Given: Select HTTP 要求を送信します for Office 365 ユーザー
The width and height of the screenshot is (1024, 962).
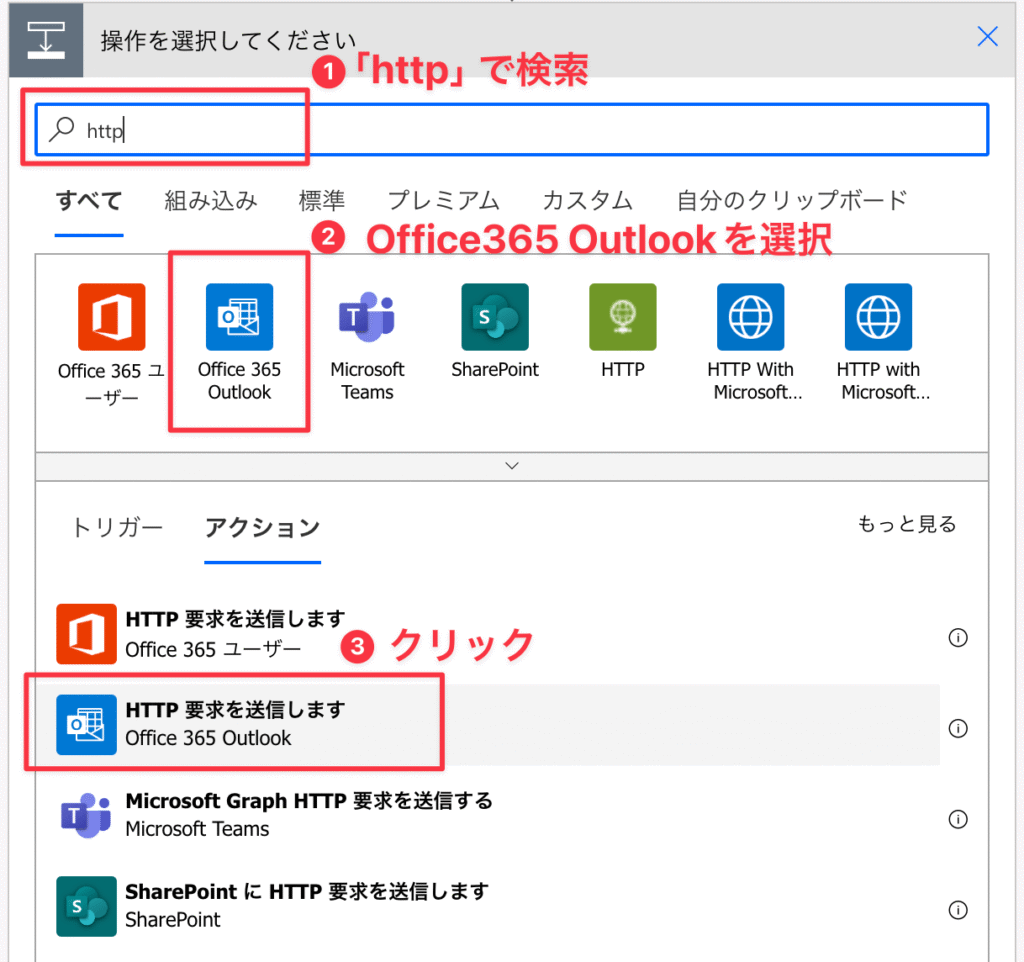Looking at the screenshot, I should pyautogui.click(x=488, y=634).
